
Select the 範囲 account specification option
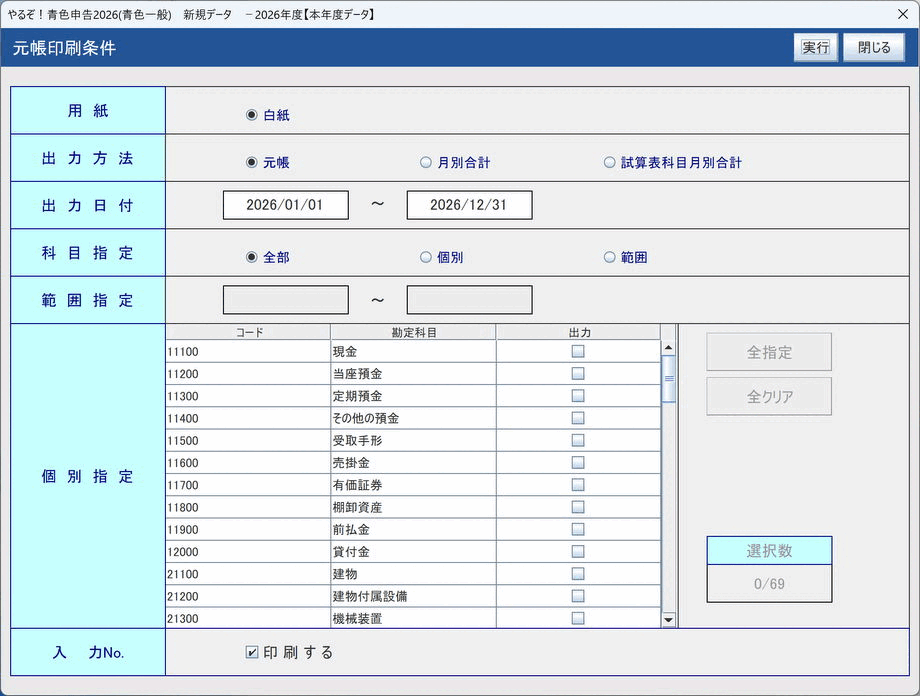point(608,256)
